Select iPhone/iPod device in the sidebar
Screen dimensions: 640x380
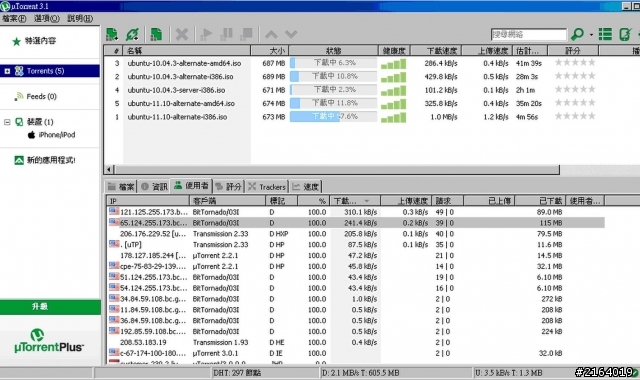(57, 135)
